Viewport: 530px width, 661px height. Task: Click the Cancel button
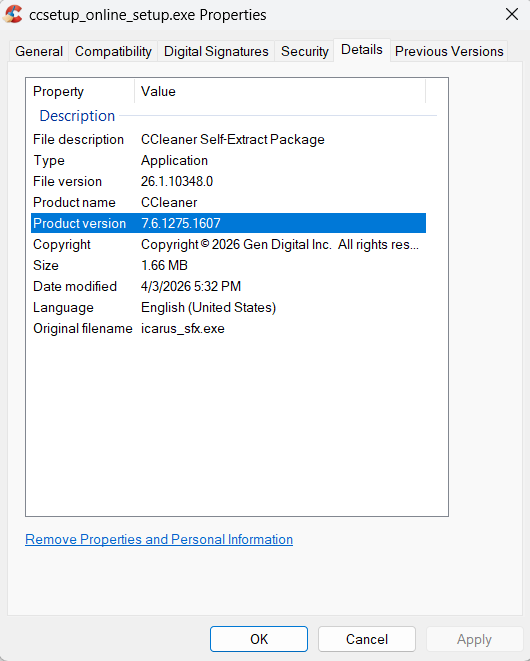[x=367, y=639]
